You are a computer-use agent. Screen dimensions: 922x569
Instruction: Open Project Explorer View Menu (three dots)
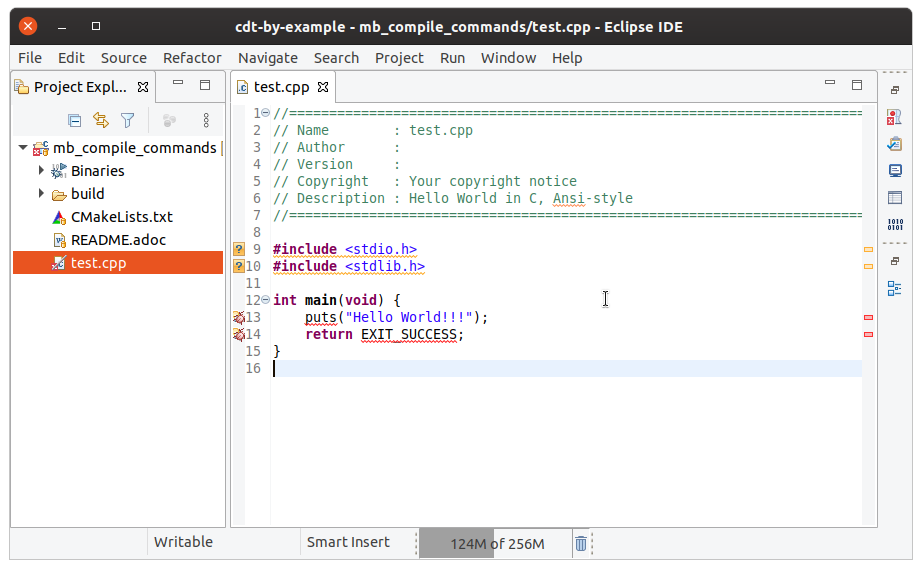206,120
